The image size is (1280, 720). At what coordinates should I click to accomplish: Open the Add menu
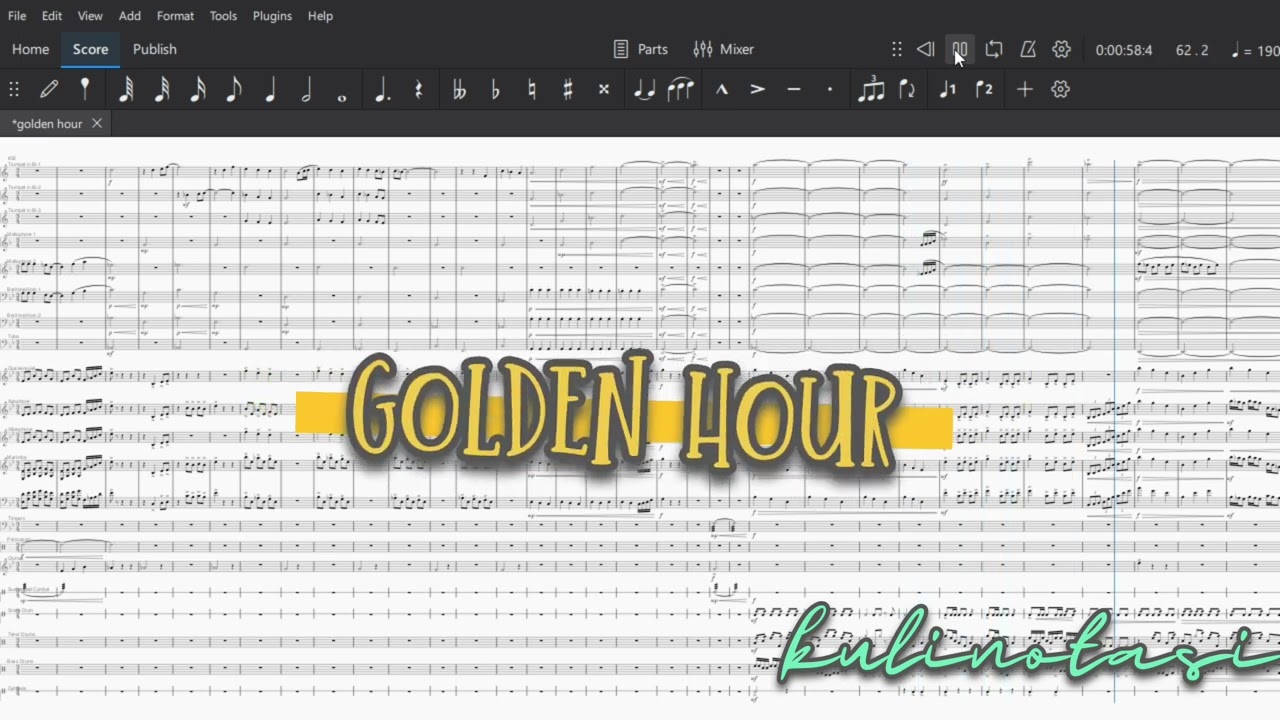tap(130, 16)
